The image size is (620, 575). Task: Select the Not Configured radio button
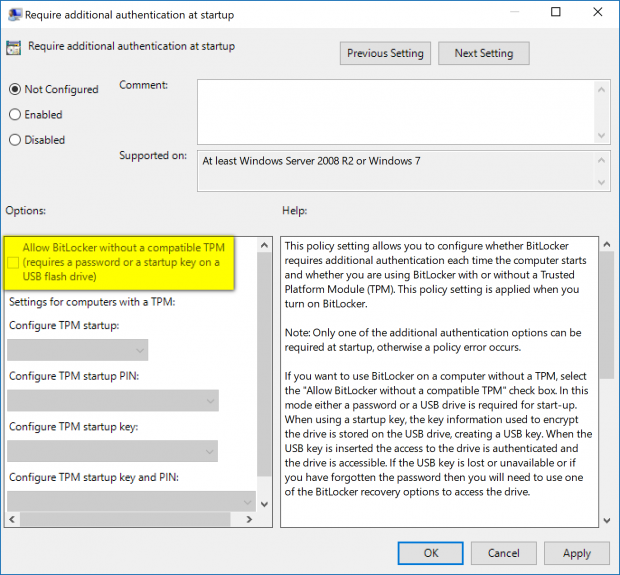15,89
